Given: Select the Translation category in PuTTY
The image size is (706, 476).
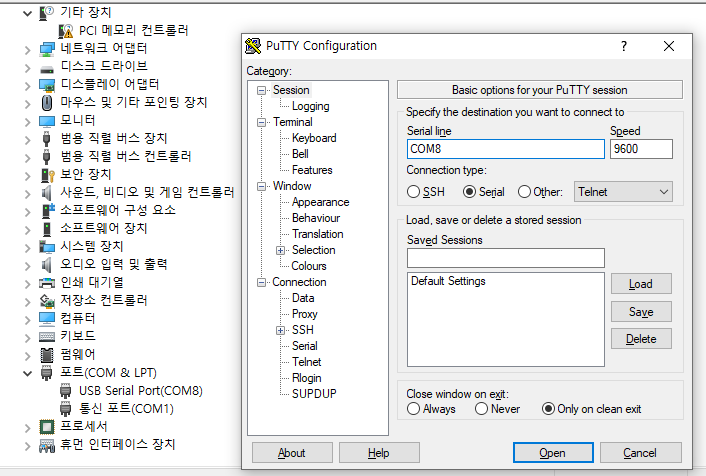Looking at the screenshot, I should pos(317,234).
